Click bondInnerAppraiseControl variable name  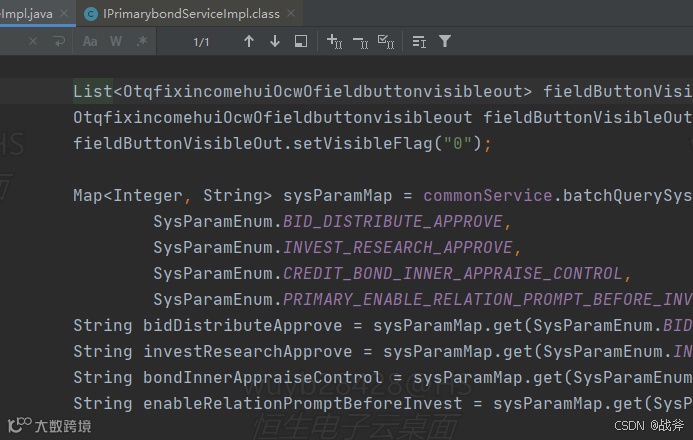click(x=263, y=378)
